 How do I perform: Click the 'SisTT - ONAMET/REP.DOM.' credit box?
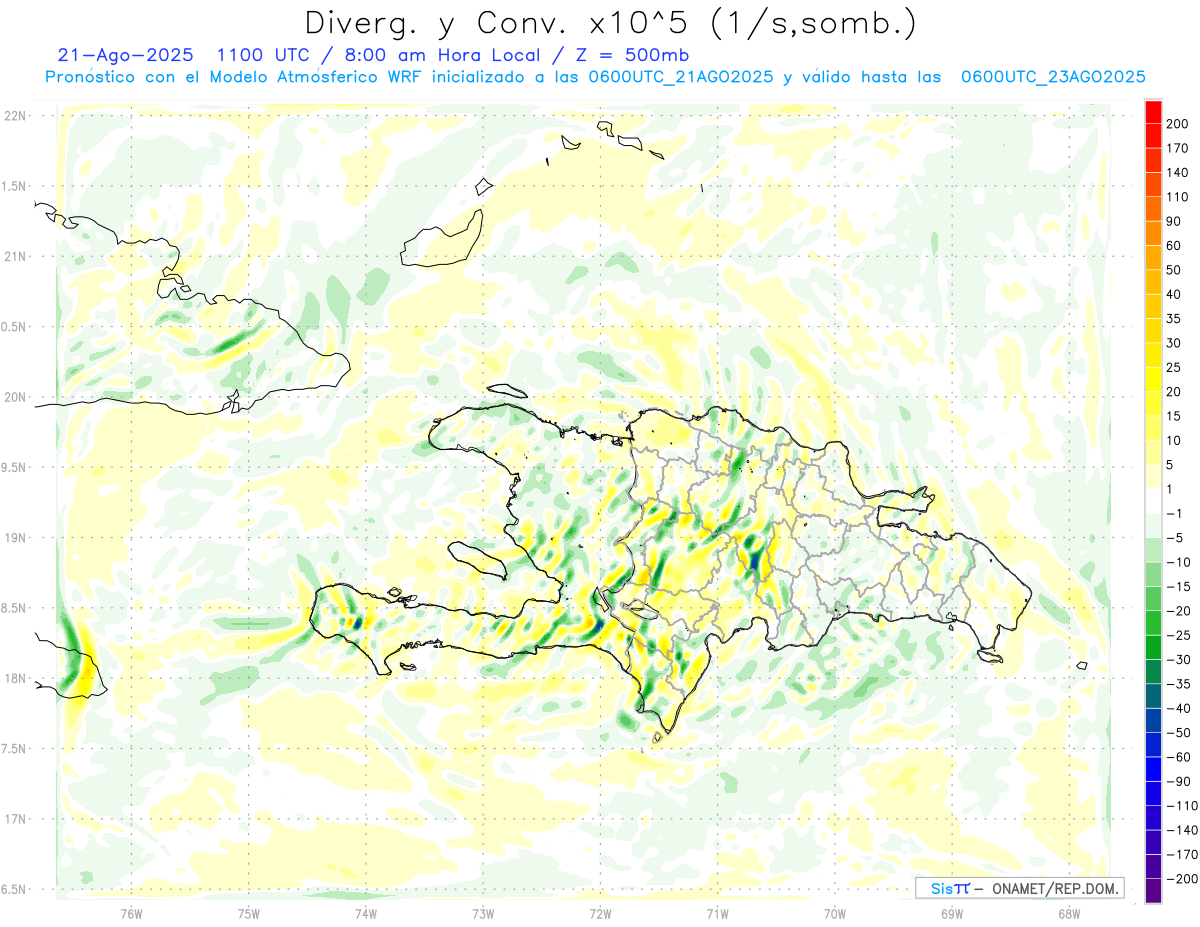(x=1020, y=888)
